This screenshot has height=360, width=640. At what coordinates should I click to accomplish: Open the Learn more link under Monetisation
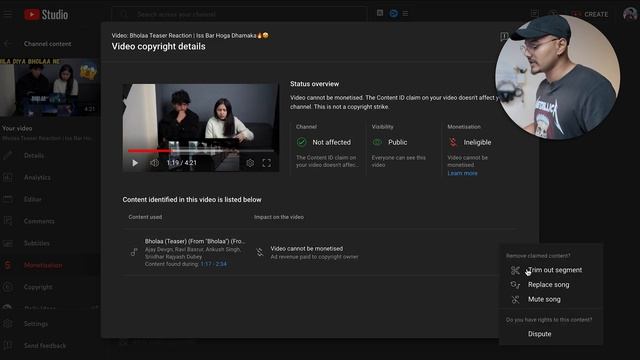point(462,173)
